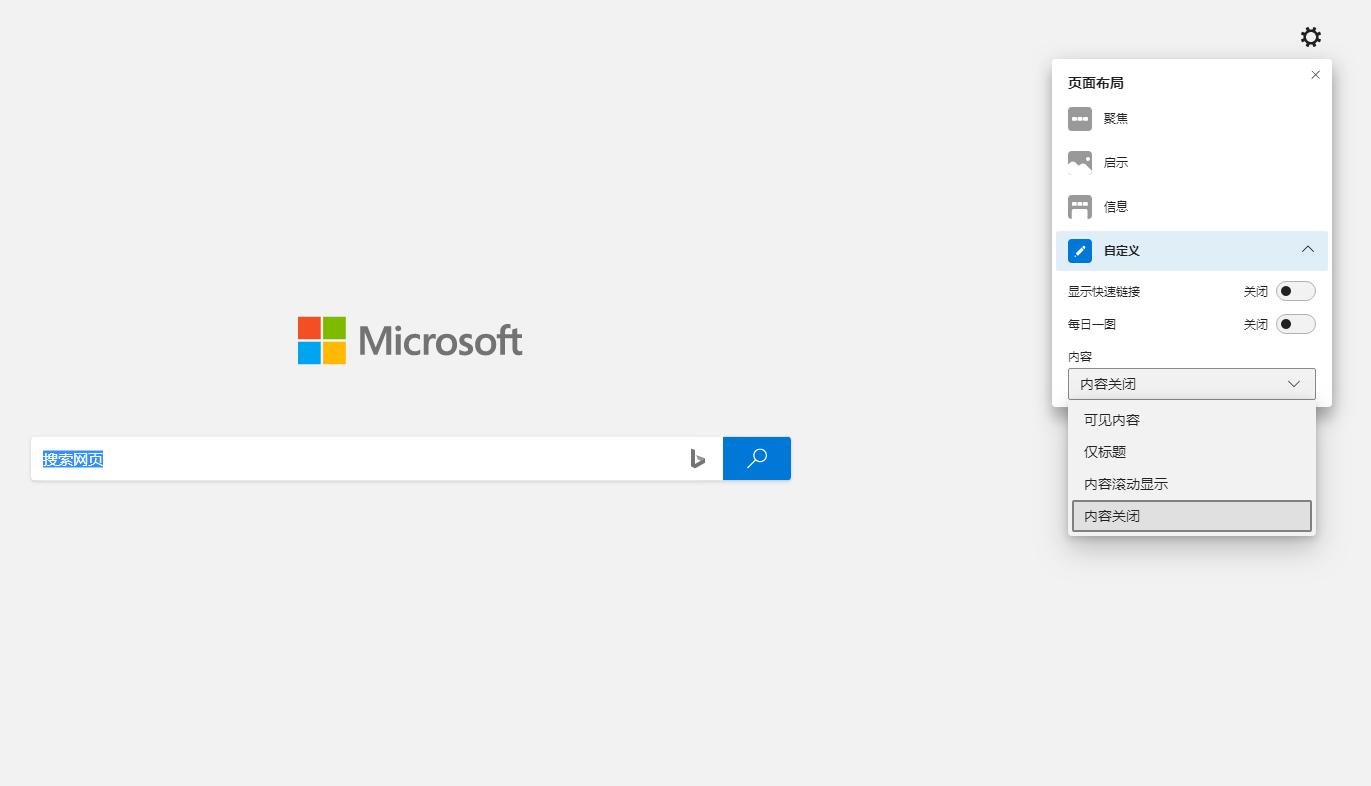
Task: Click the blue search magnifier button
Action: coord(757,459)
